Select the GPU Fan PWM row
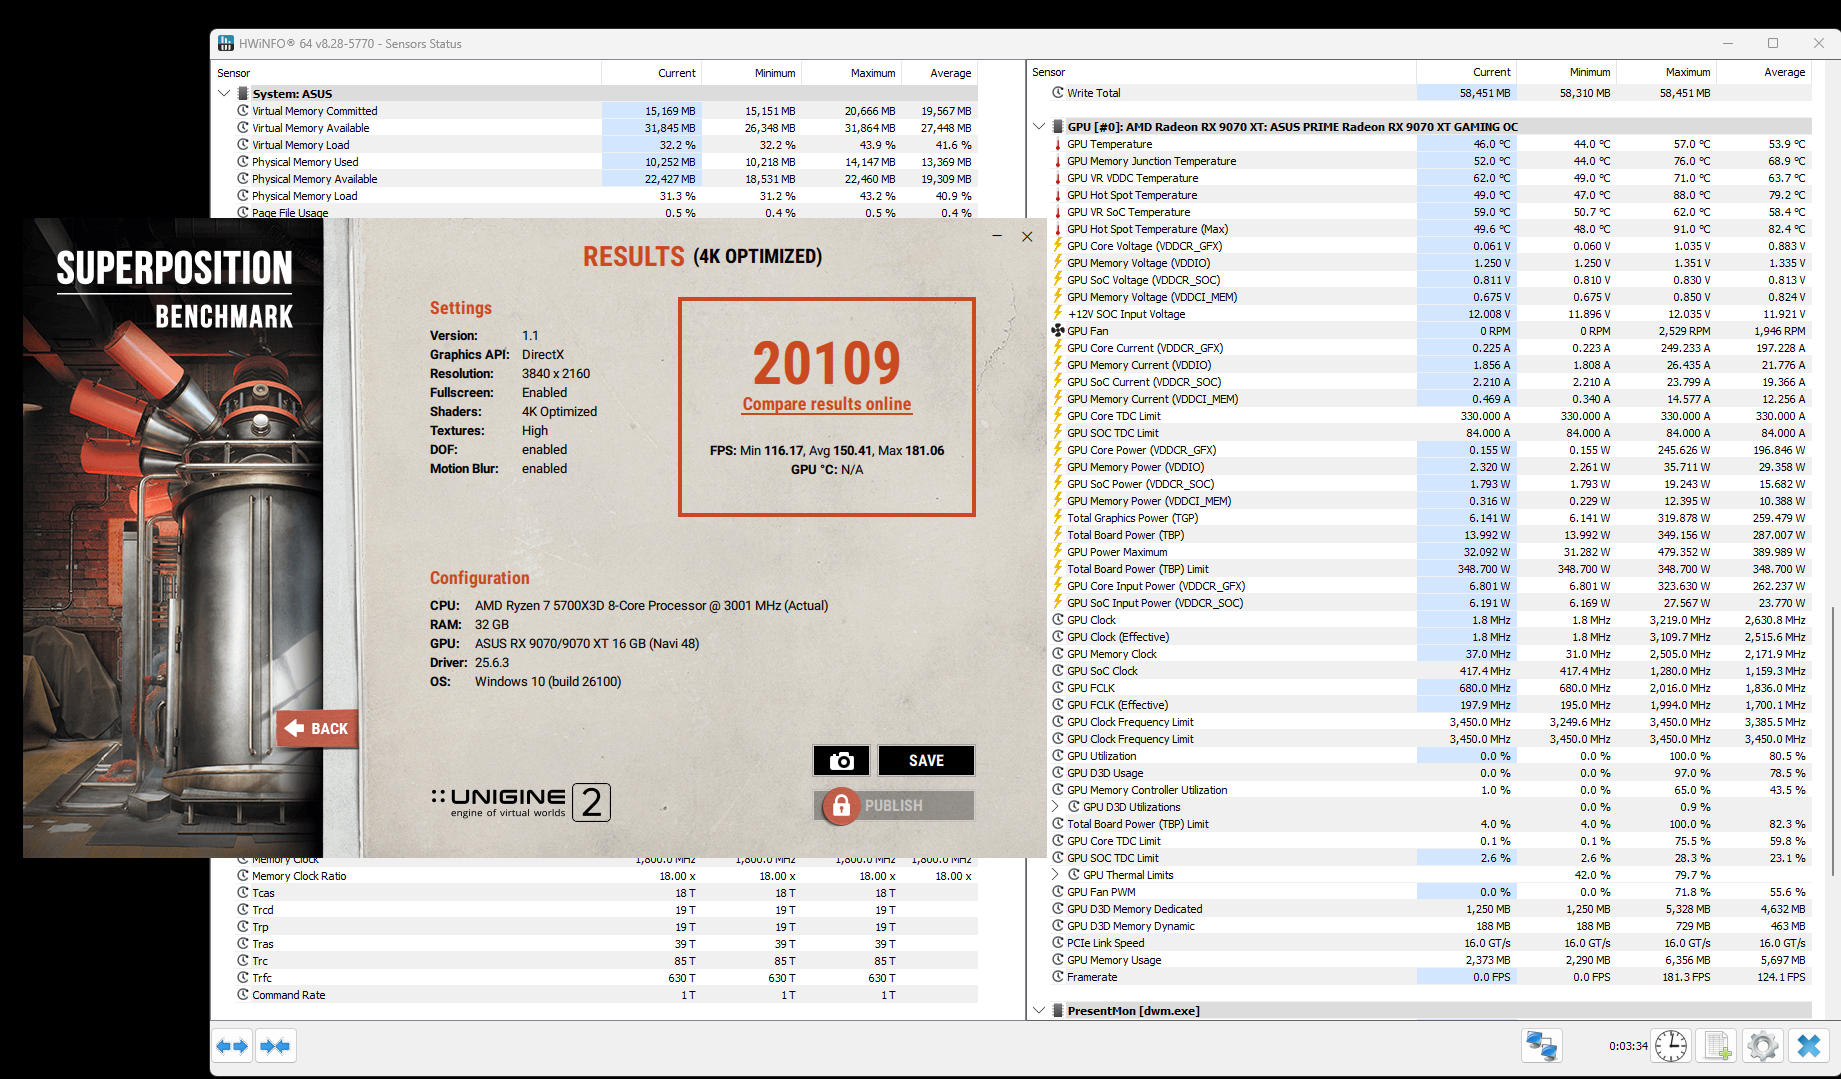 pyautogui.click(x=1430, y=892)
